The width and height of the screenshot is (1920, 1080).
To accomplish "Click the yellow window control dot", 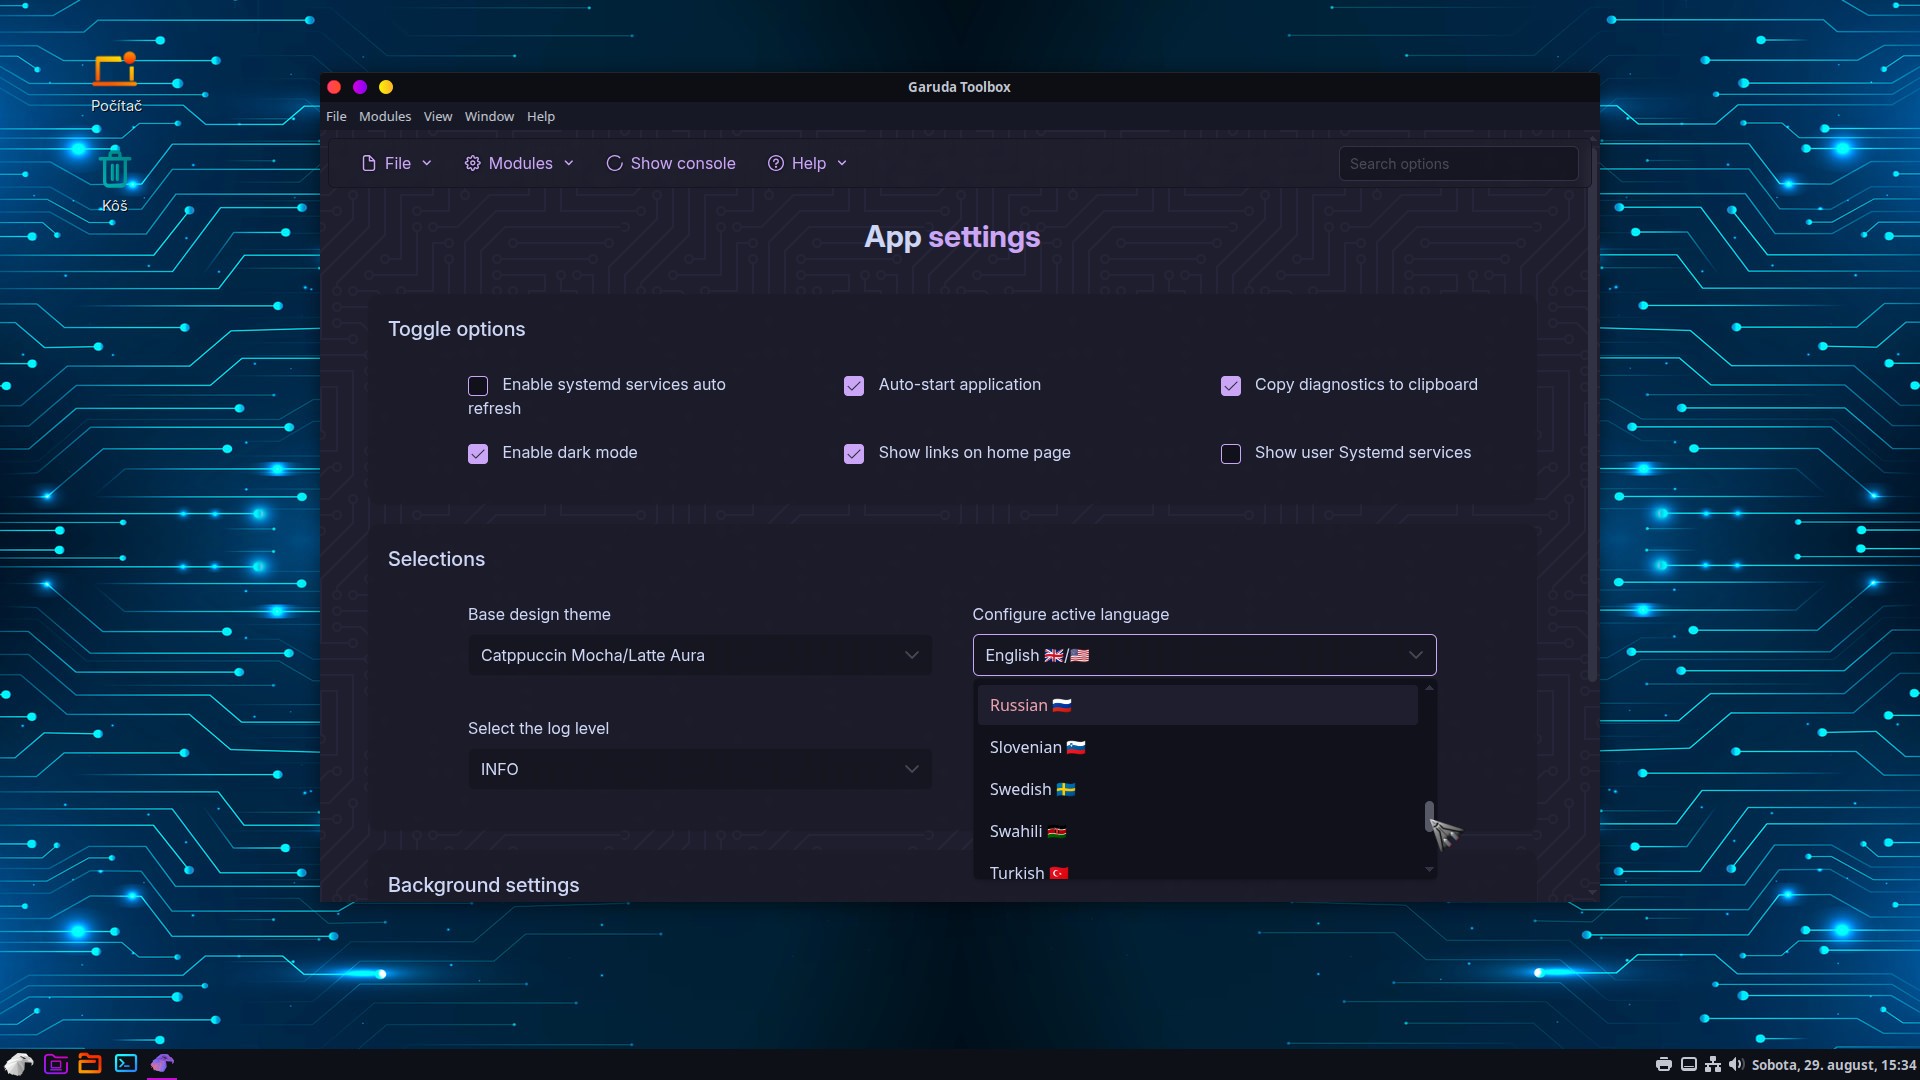I will pyautogui.click(x=386, y=88).
